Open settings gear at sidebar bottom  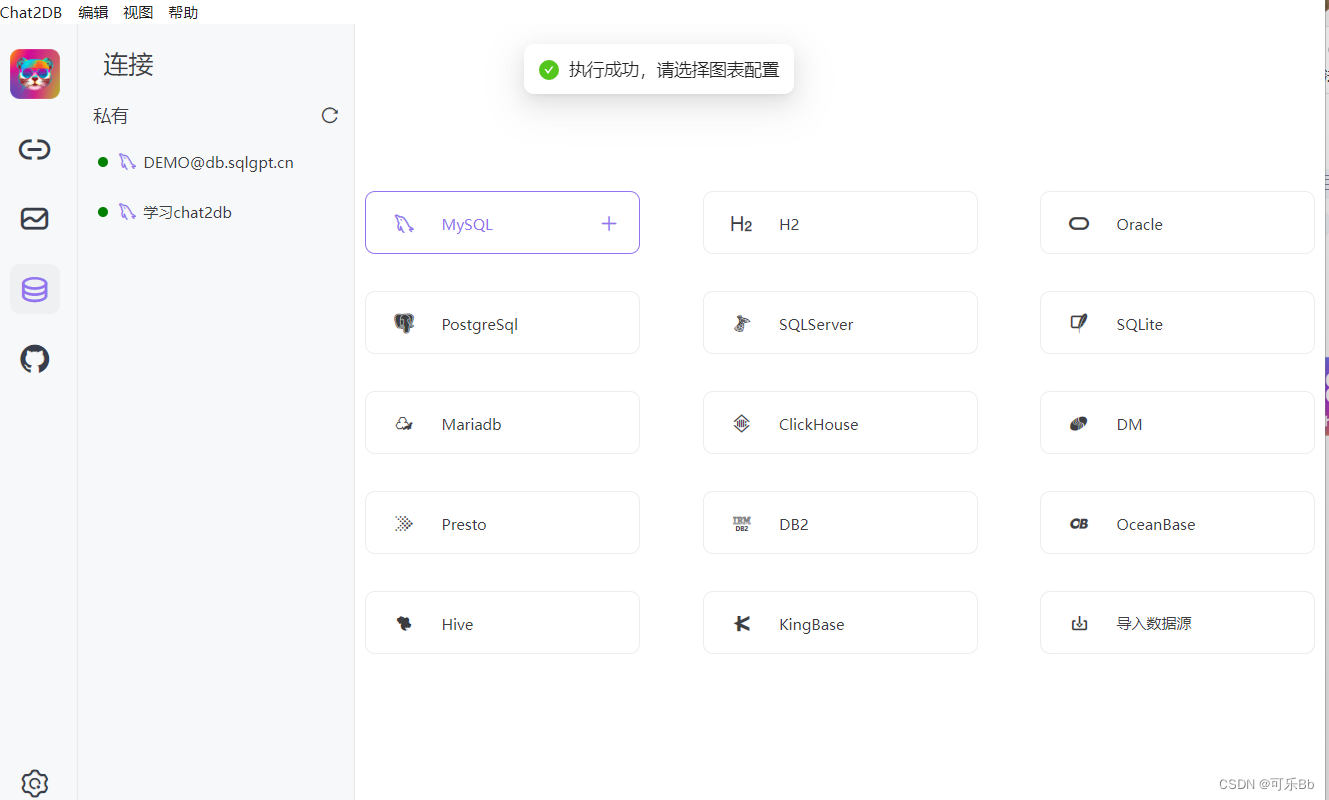click(x=35, y=783)
